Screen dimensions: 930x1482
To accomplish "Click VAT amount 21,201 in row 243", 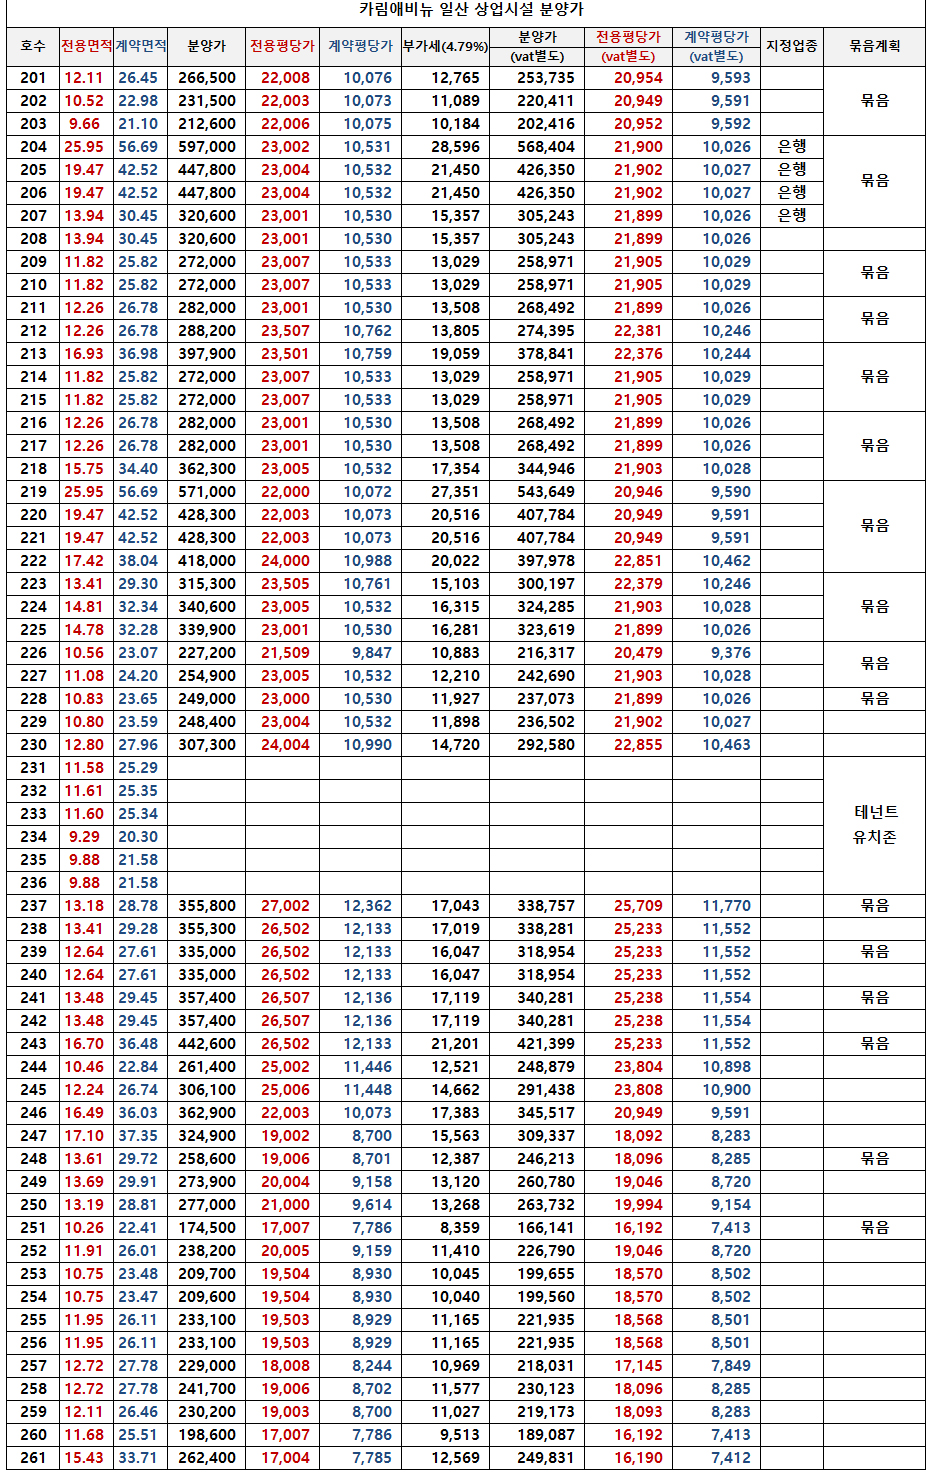I will tap(456, 1044).
